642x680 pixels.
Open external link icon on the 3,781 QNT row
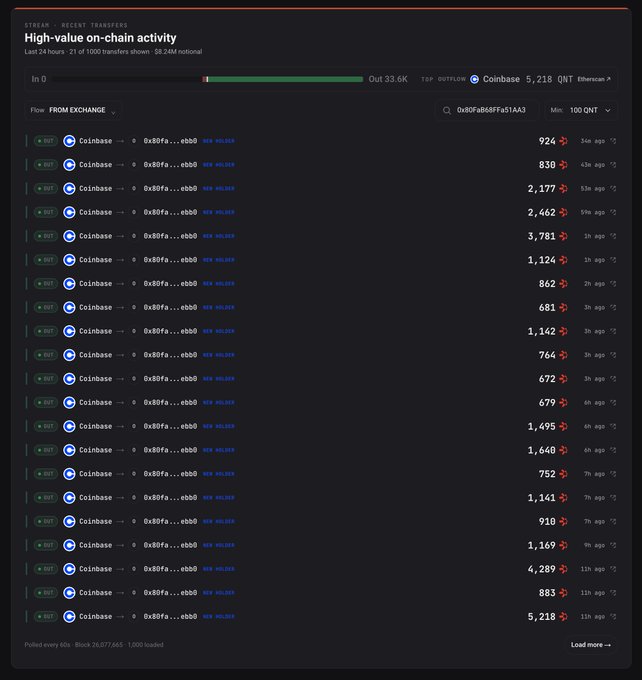(613, 236)
